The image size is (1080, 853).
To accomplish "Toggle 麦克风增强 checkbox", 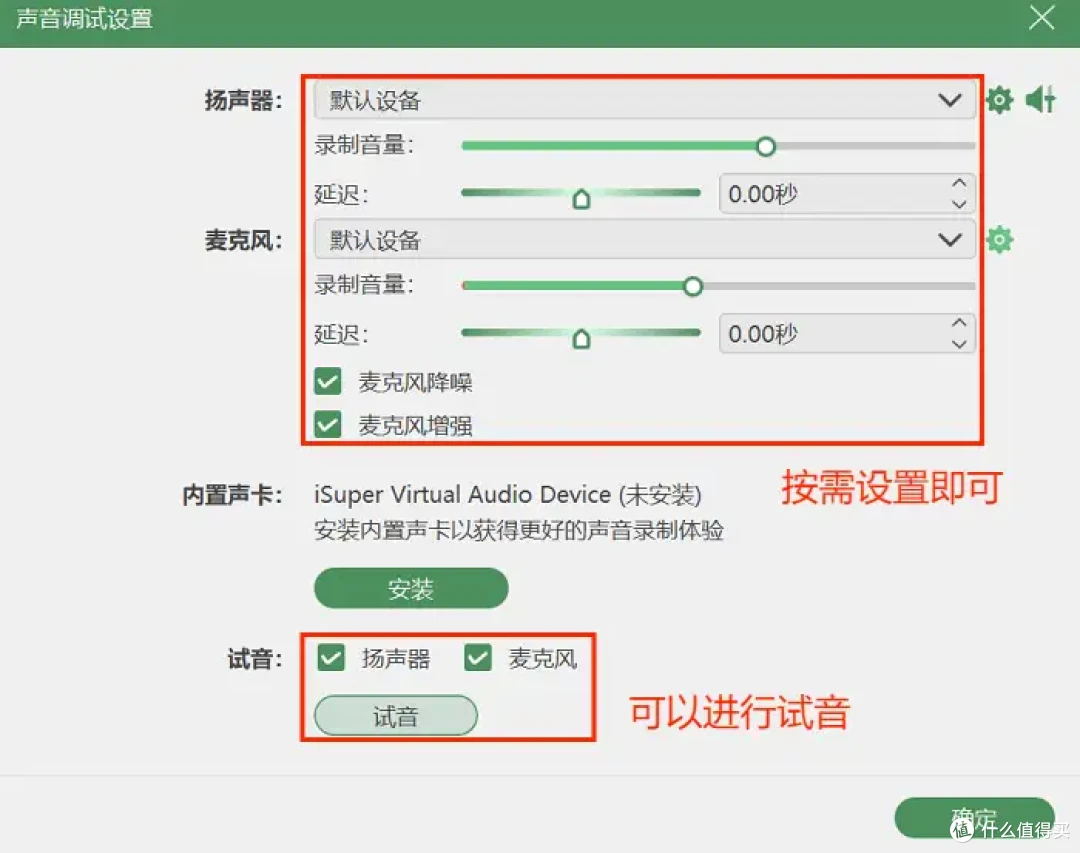I will click(328, 425).
